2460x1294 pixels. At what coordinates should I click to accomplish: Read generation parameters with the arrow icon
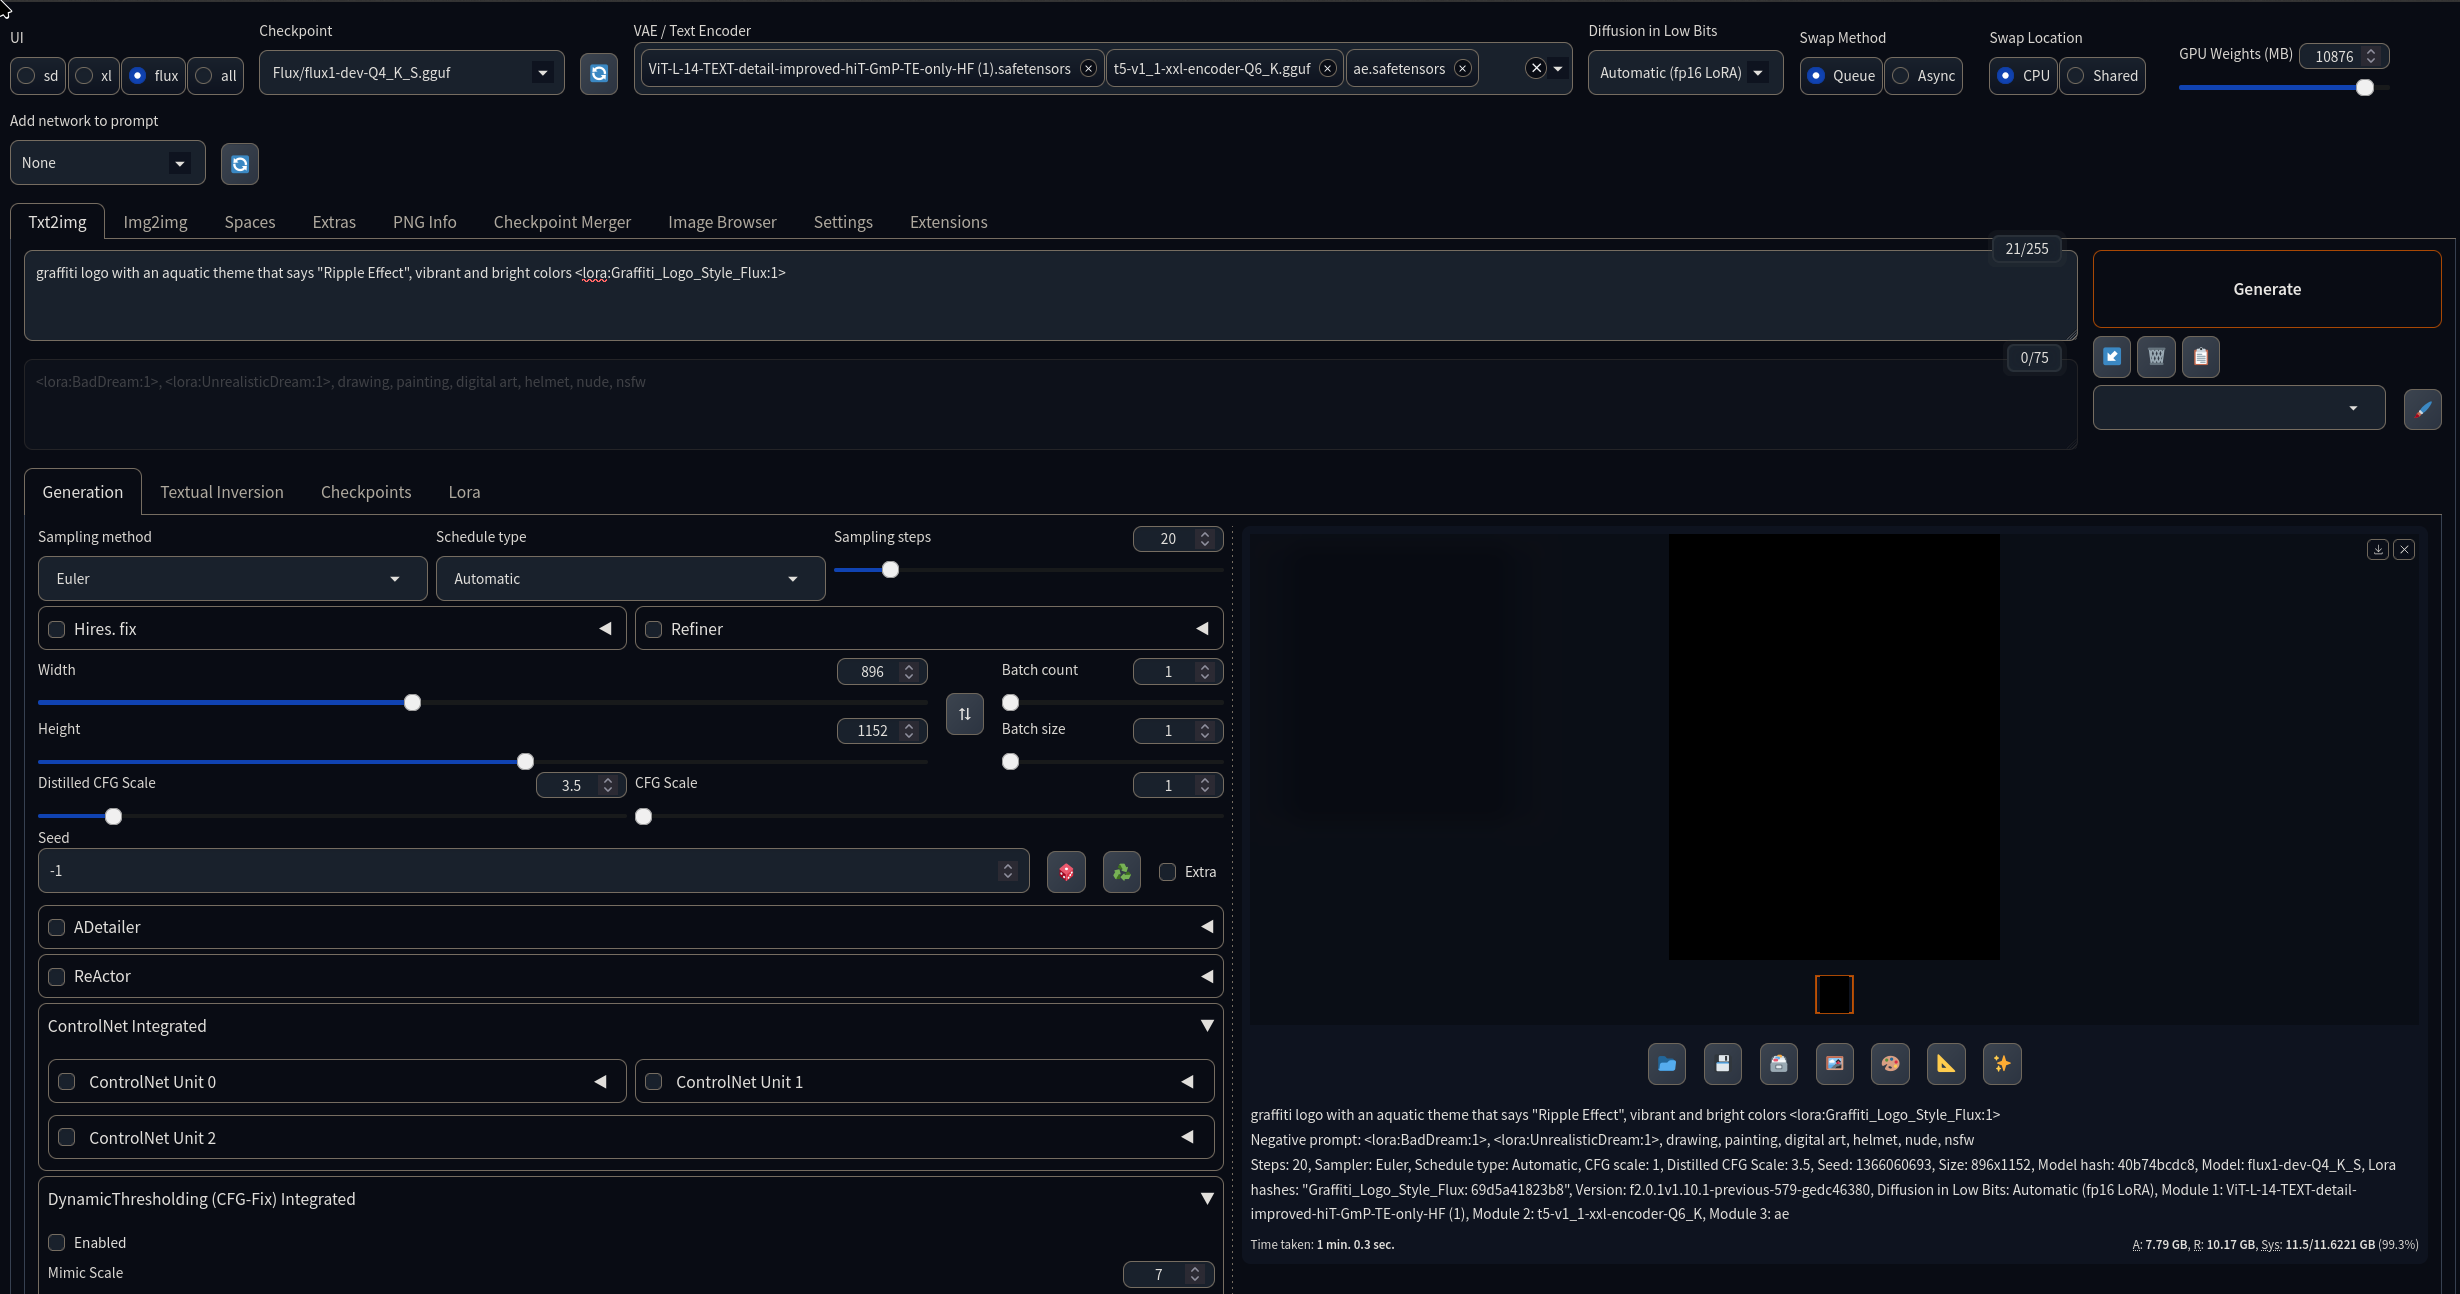[2111, 357]
